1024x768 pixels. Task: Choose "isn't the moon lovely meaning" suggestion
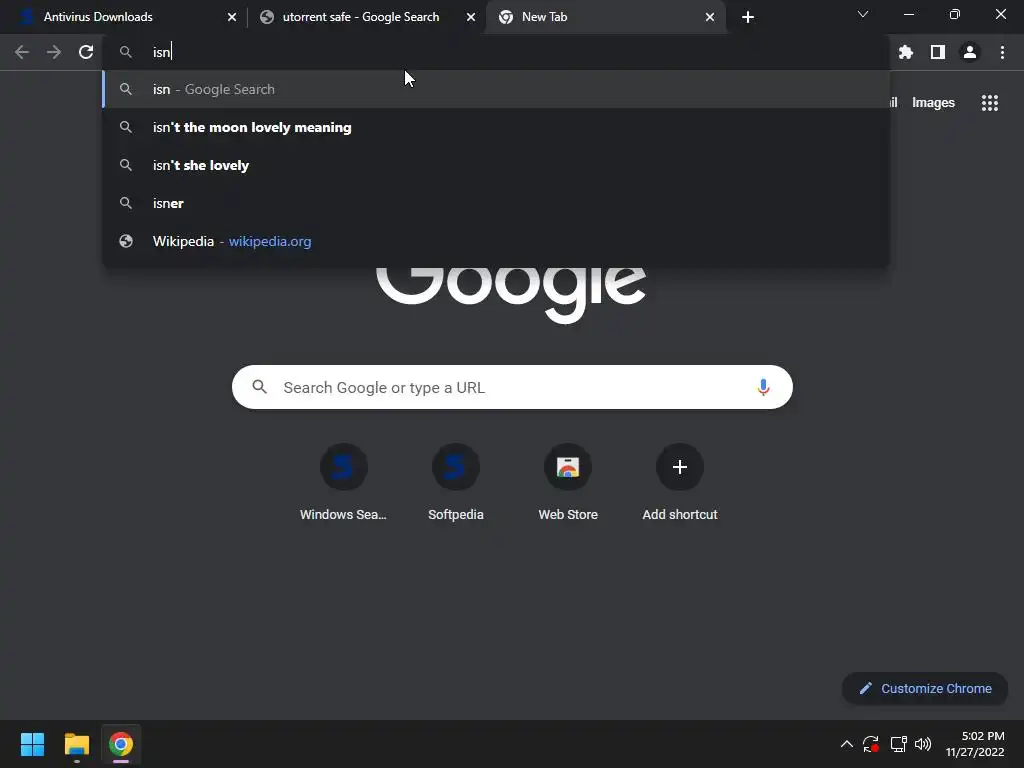pos(496,127)
